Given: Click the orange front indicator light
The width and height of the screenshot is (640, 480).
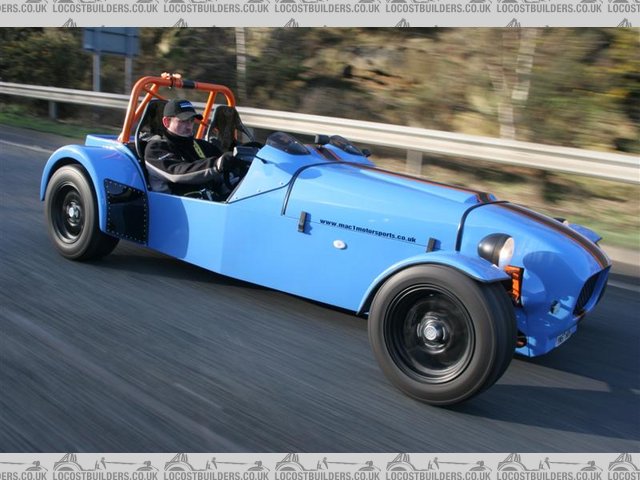Looking at the screenshot, I should pos(515,282).
